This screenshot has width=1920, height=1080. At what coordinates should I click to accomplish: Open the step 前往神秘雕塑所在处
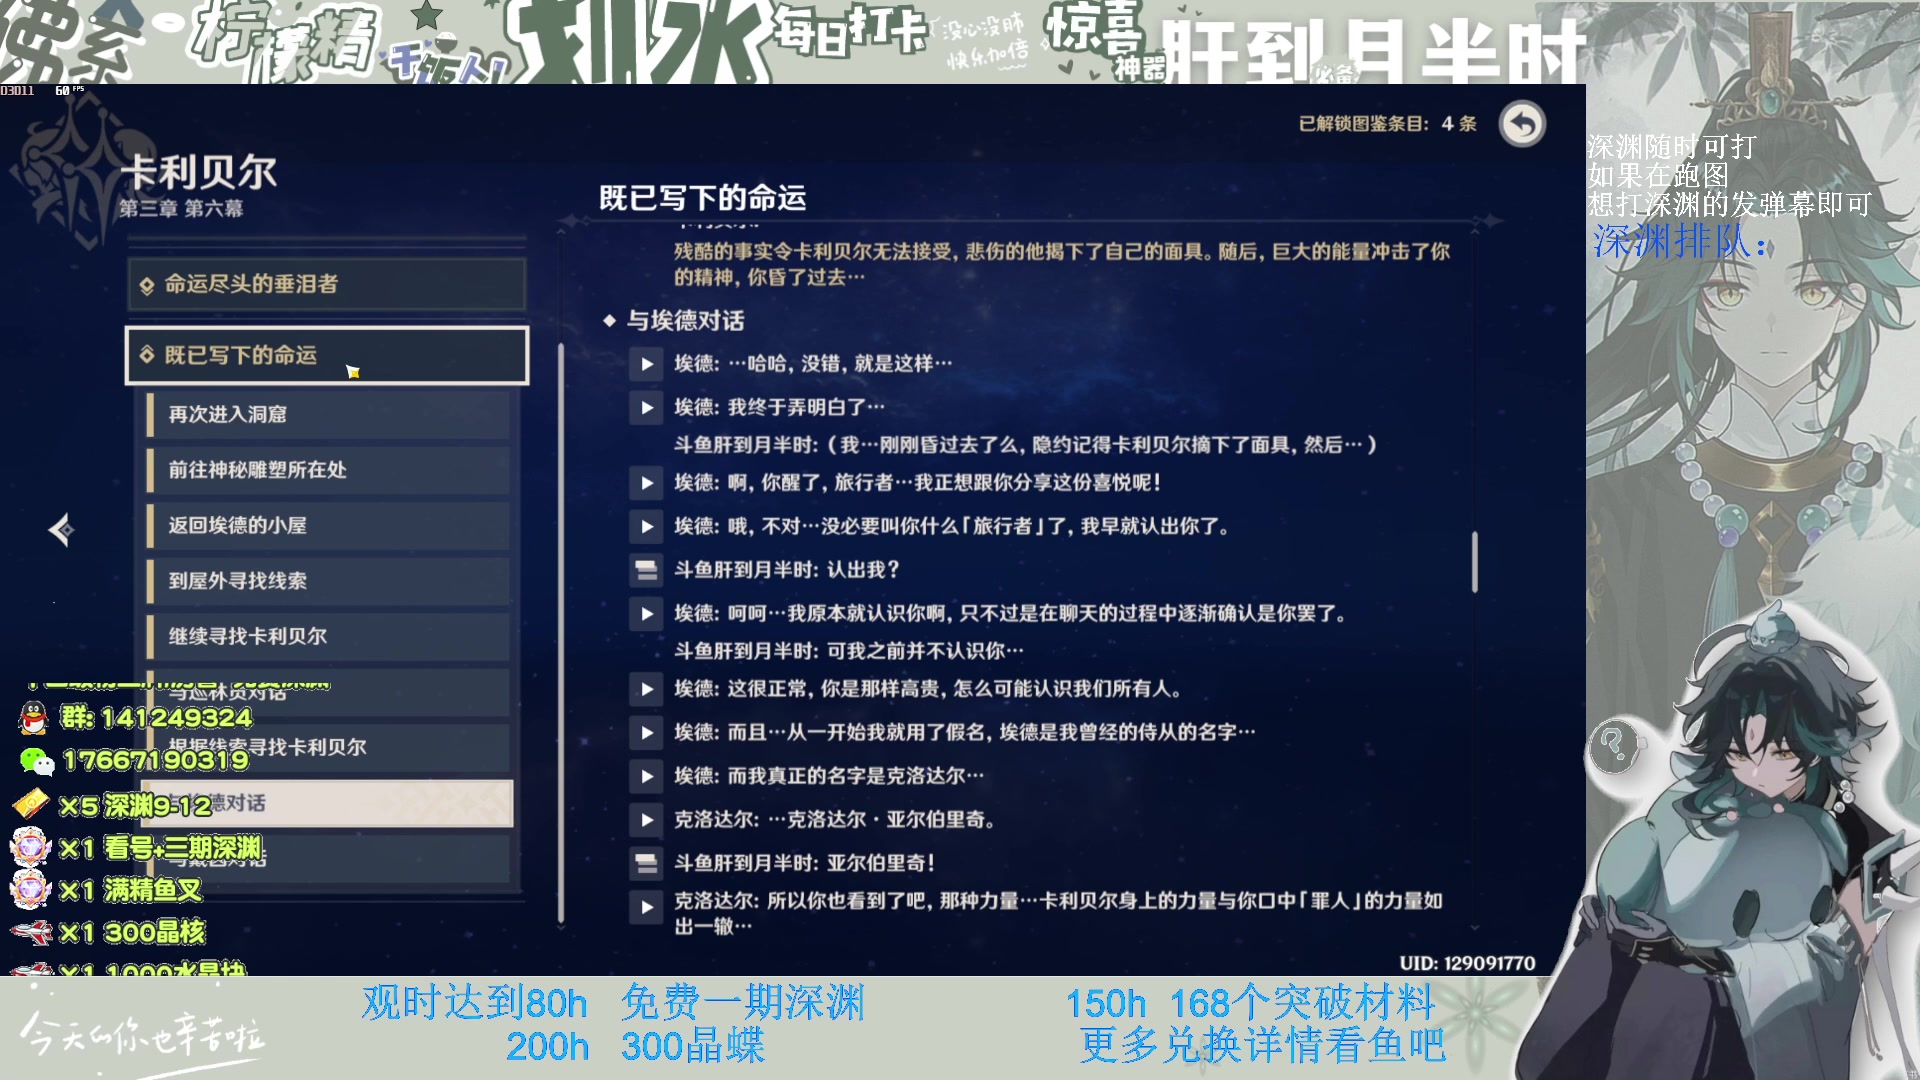329,470
